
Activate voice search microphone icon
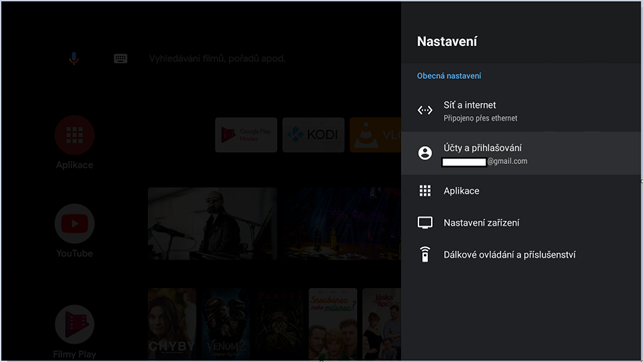coord(74,59)
